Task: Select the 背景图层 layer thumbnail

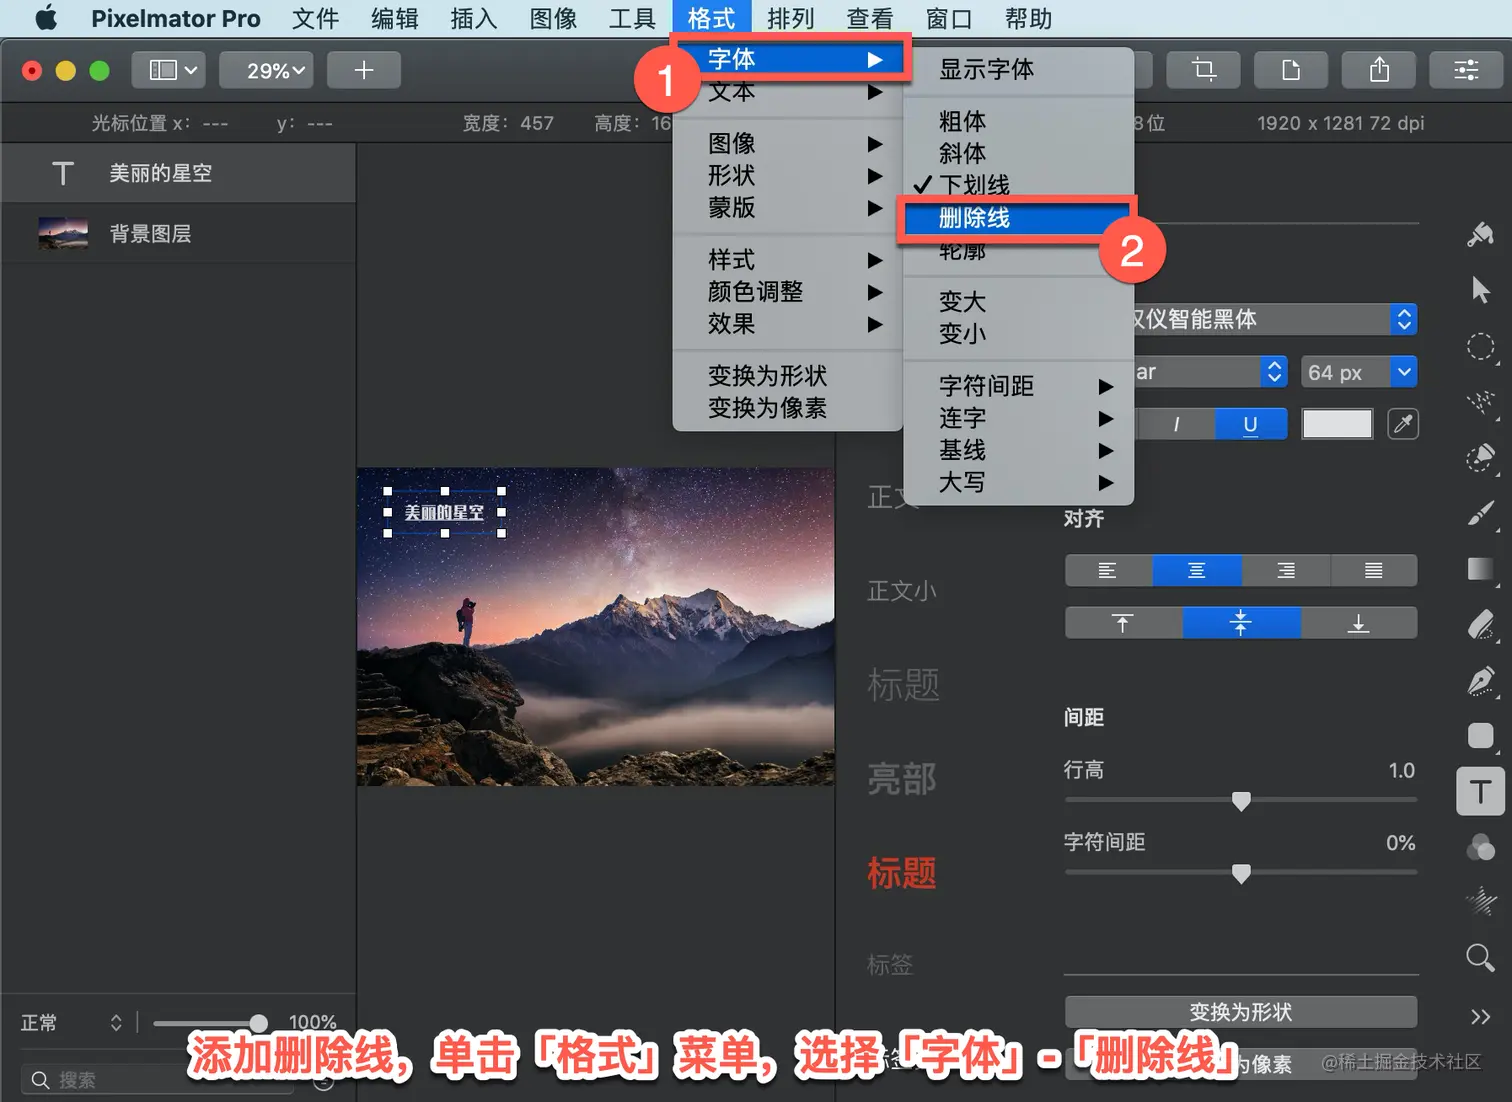Action: [63, 233]
